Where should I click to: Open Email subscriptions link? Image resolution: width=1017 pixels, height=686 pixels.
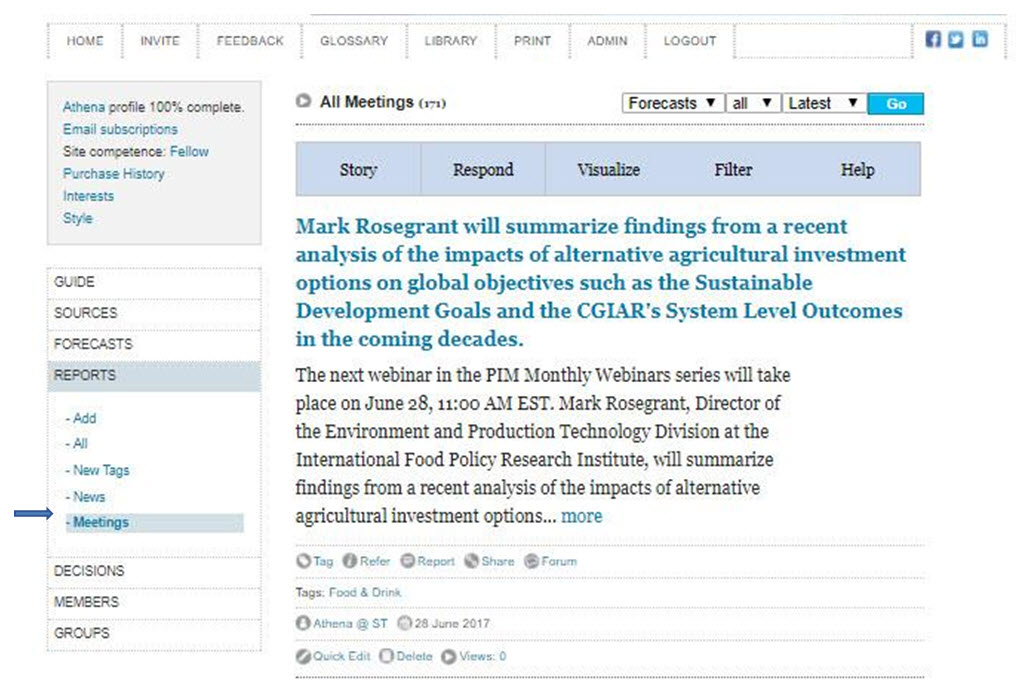point(120,129)
